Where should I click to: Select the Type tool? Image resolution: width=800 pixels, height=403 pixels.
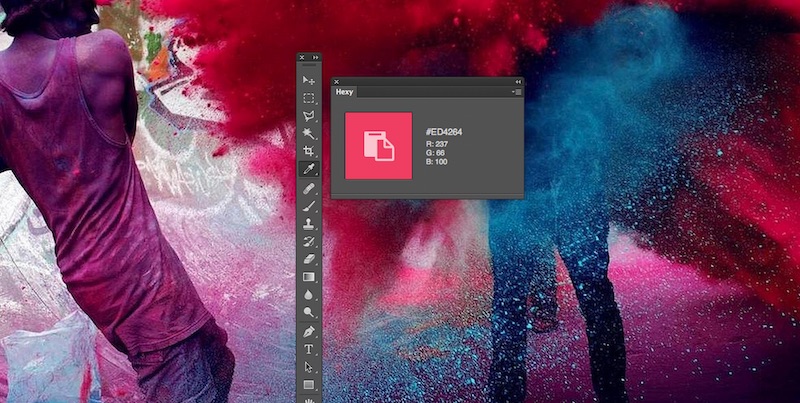click(309, 349)
